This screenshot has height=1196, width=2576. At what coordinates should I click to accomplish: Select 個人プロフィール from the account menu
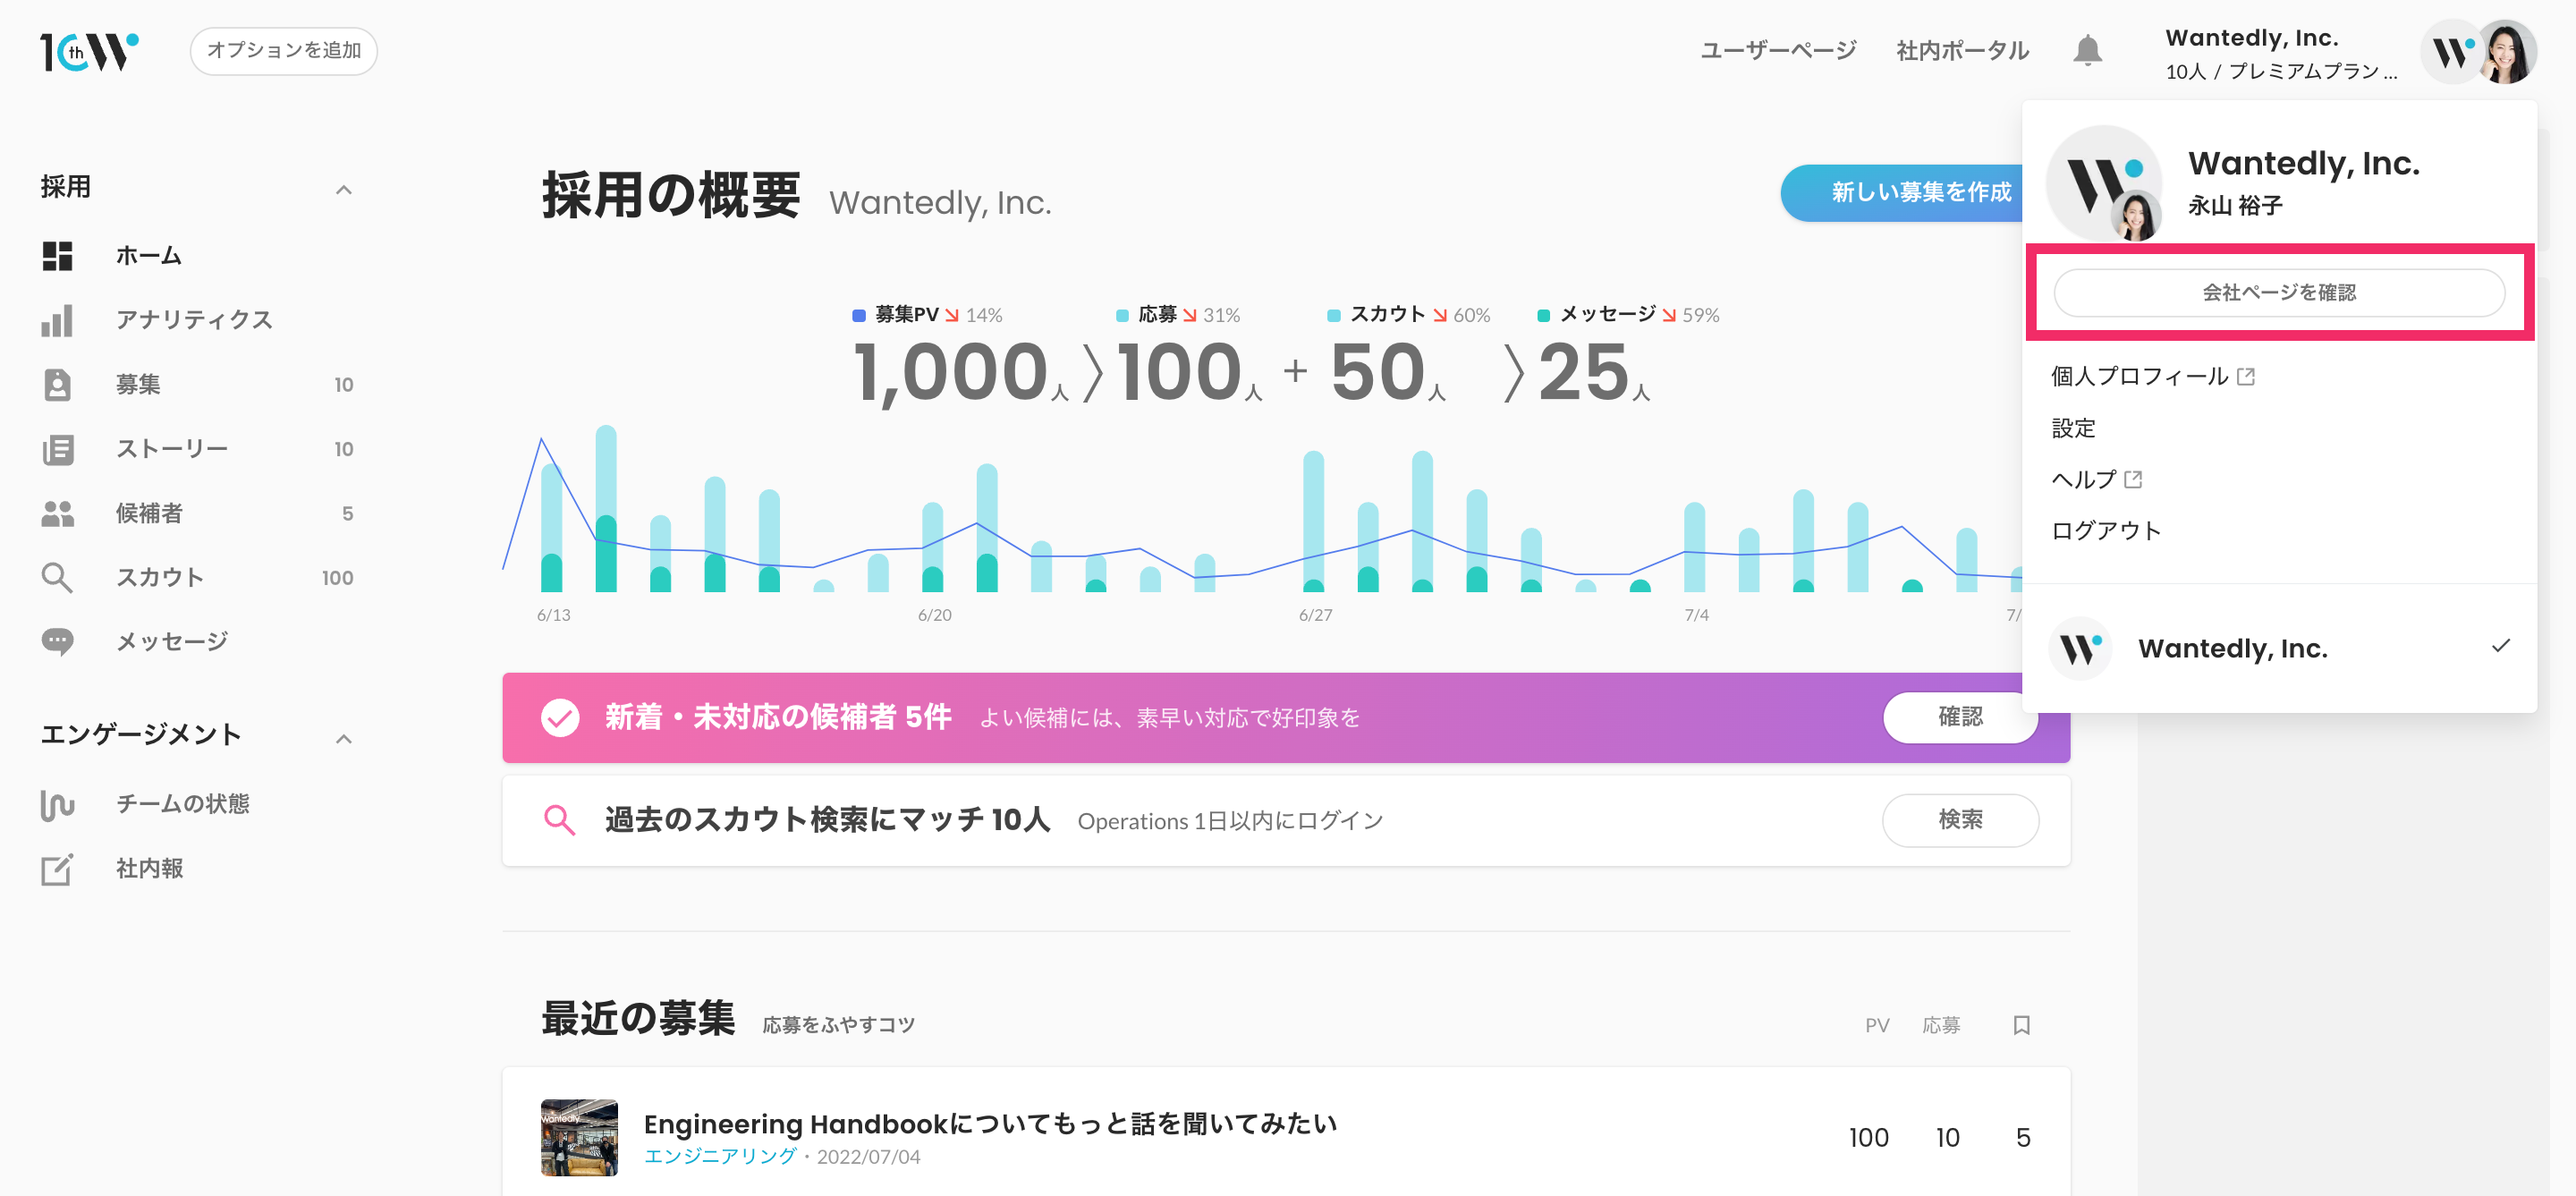(x=2139, y=376)
